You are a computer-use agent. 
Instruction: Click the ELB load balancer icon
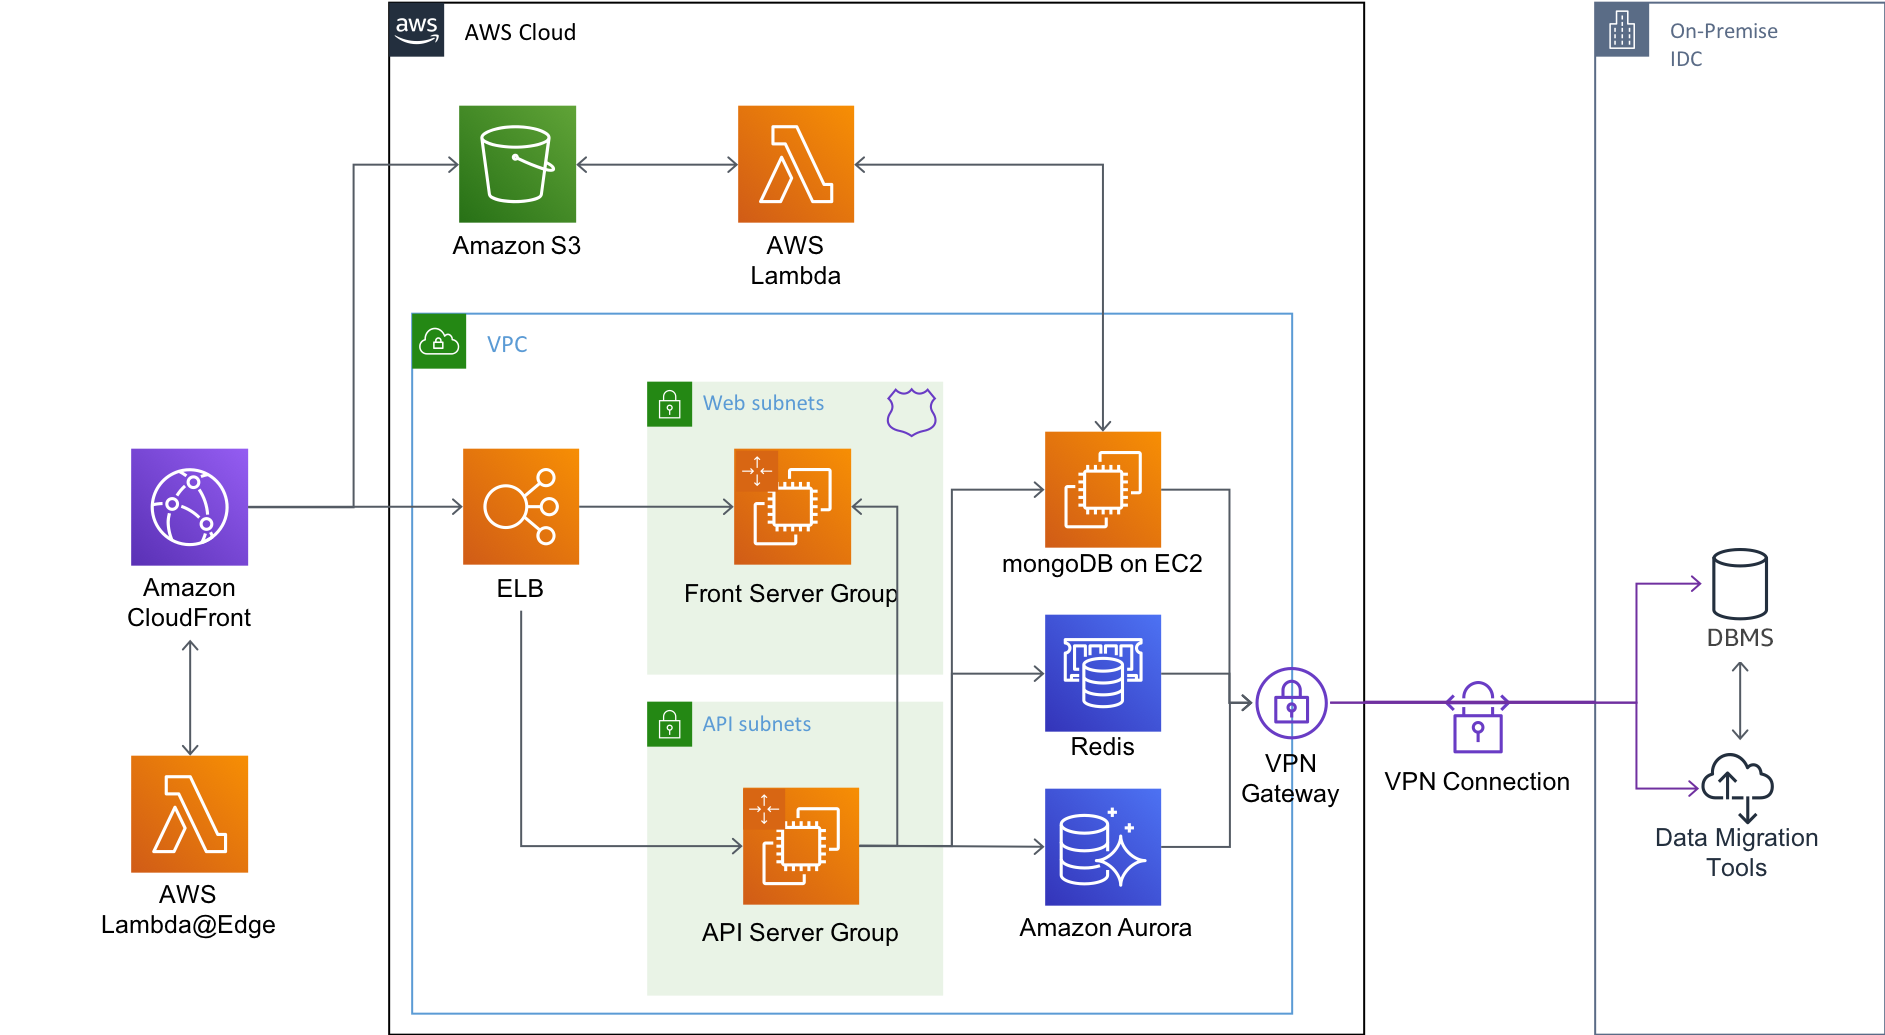[521, 507]
